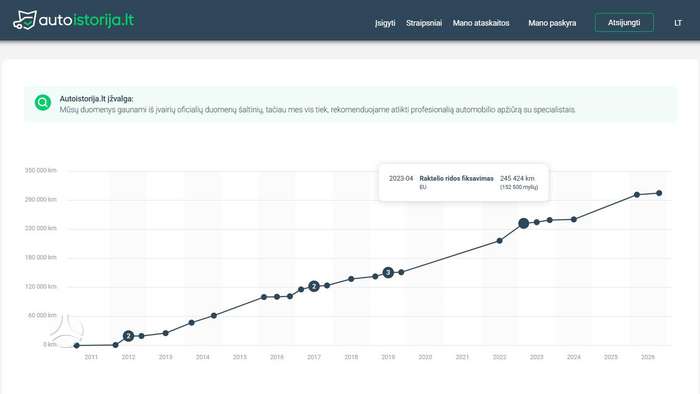Click the Atsijungti button
This screenshot has width=700, height=394.
(x=624, y=23)
